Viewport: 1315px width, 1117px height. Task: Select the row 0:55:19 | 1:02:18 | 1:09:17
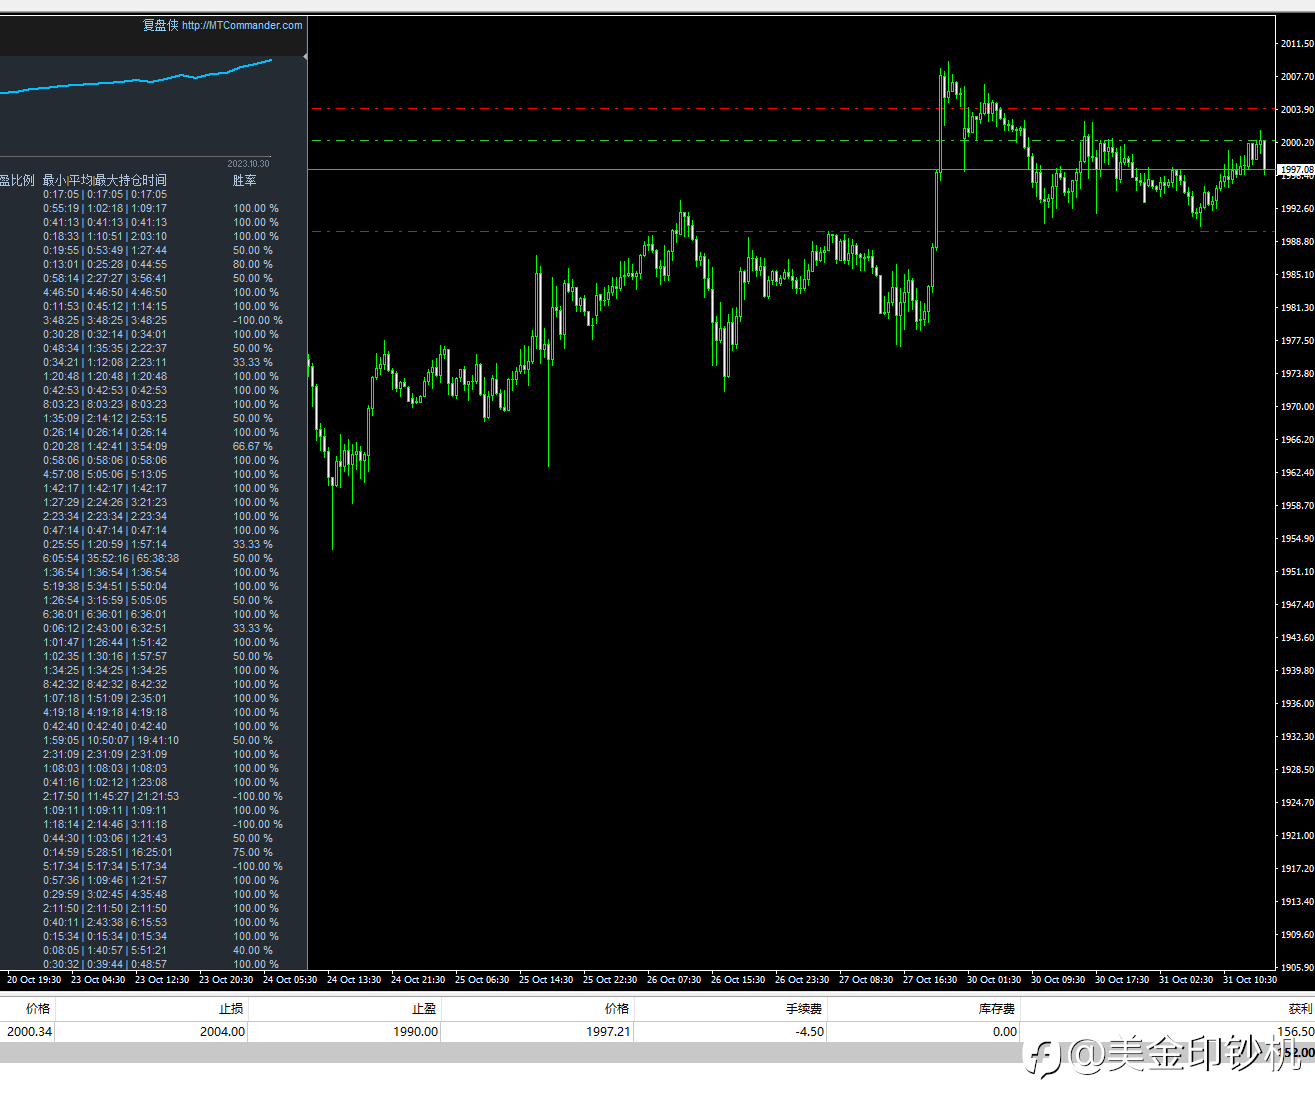(x=105, y=208)
